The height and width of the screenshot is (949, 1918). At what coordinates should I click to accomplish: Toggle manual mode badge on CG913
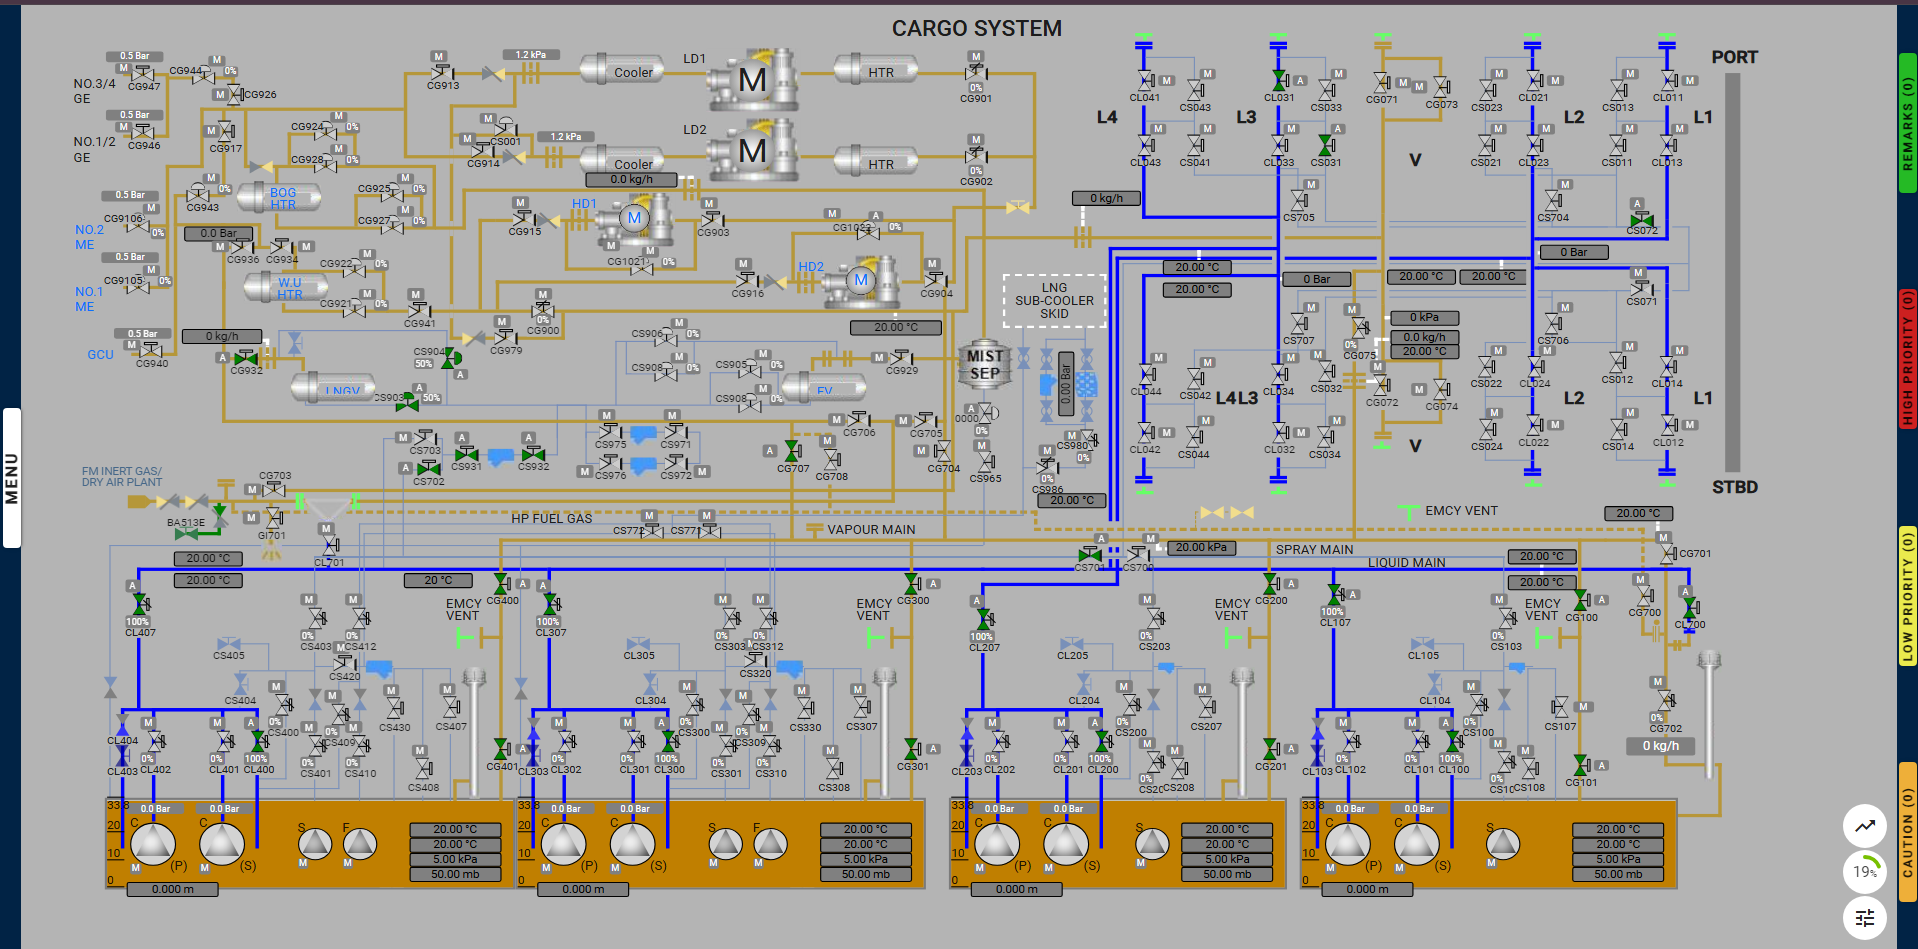click(438, 57)
